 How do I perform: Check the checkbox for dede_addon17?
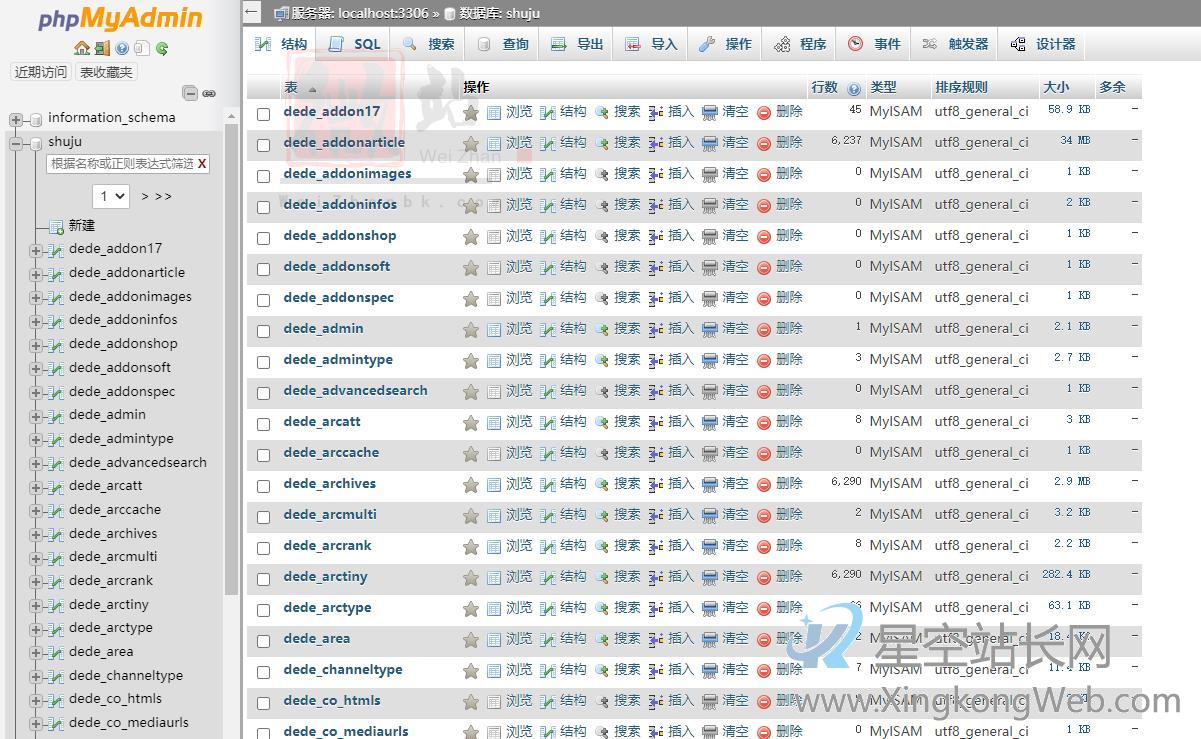point(263,113)
